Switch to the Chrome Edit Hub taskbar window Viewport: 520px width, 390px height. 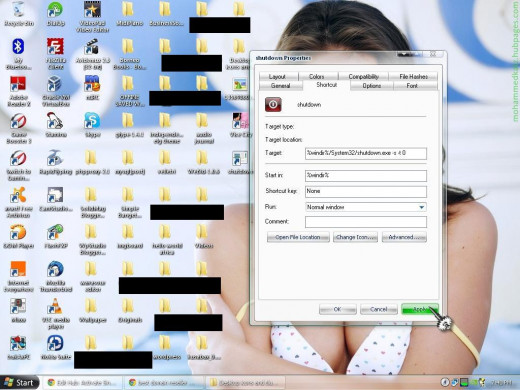click(83, 383)
